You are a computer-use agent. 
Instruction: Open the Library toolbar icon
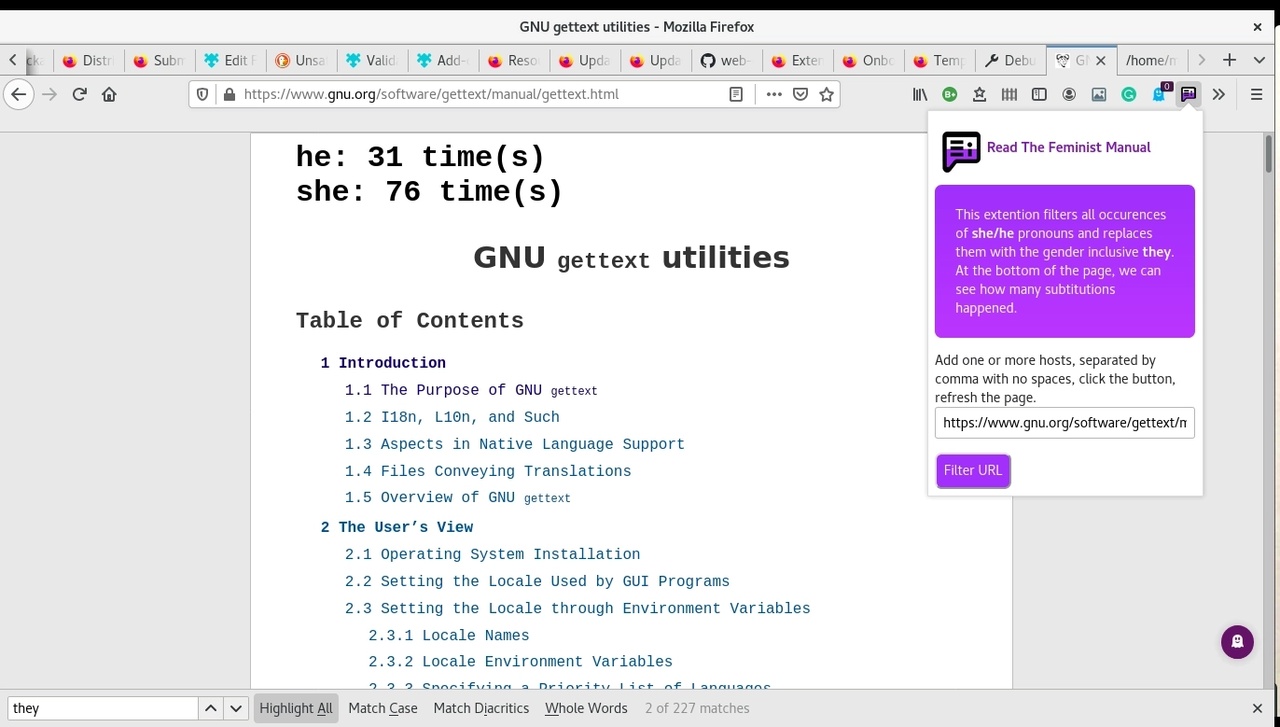click(x=920, y=94)
